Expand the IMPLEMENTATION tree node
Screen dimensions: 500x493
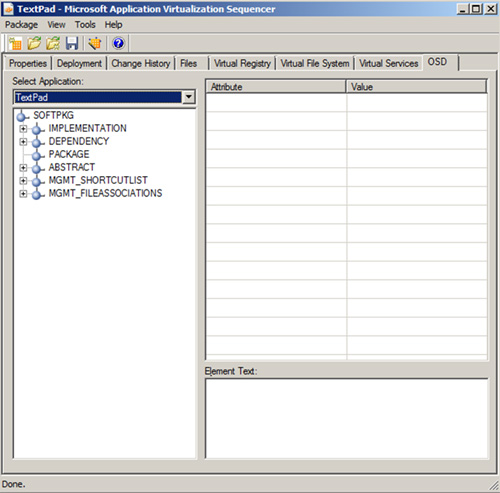click(23, 128)
